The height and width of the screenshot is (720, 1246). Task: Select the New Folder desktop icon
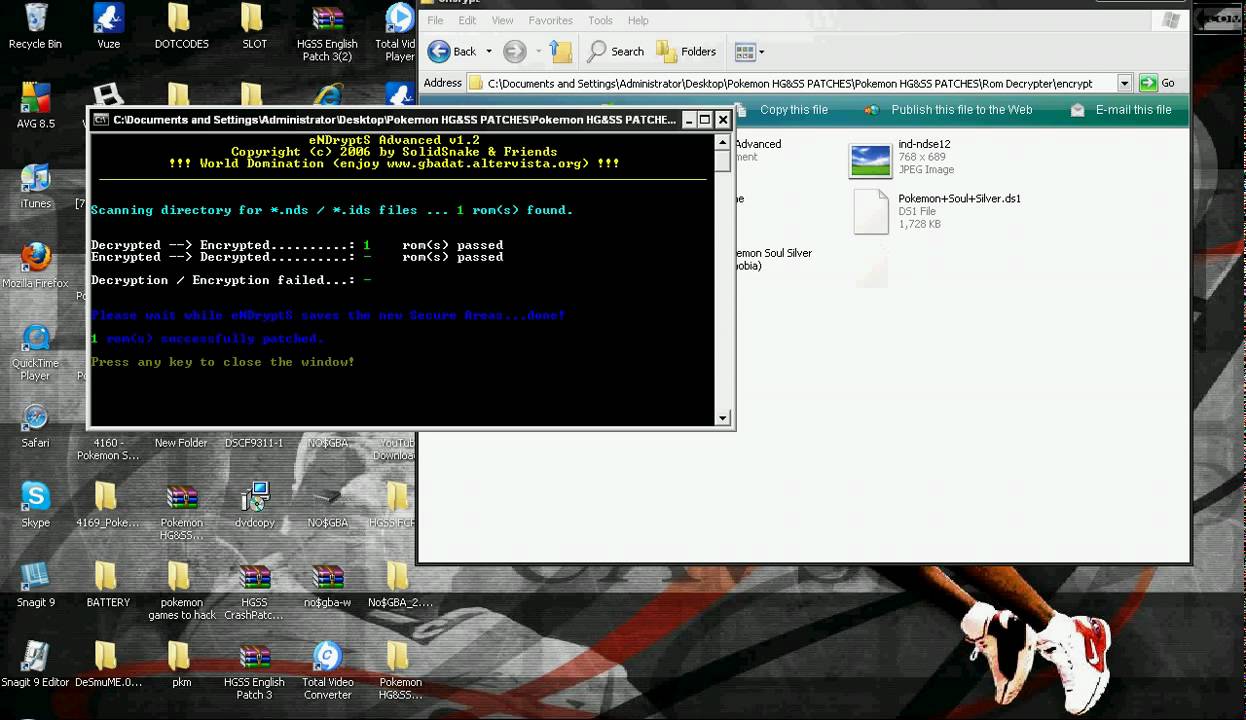(x=181, y=443)
